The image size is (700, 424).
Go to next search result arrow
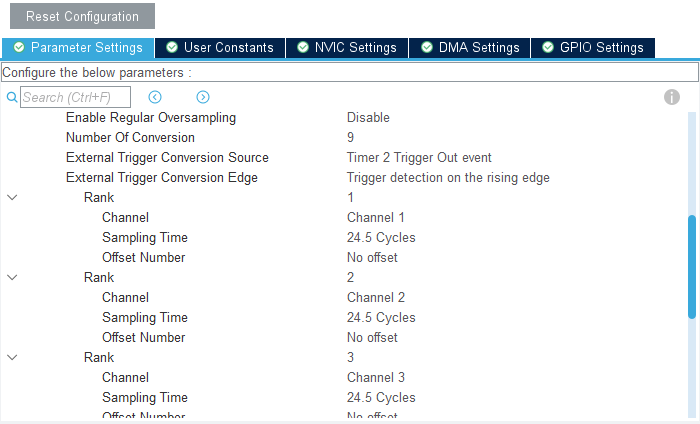coord(203,97)
